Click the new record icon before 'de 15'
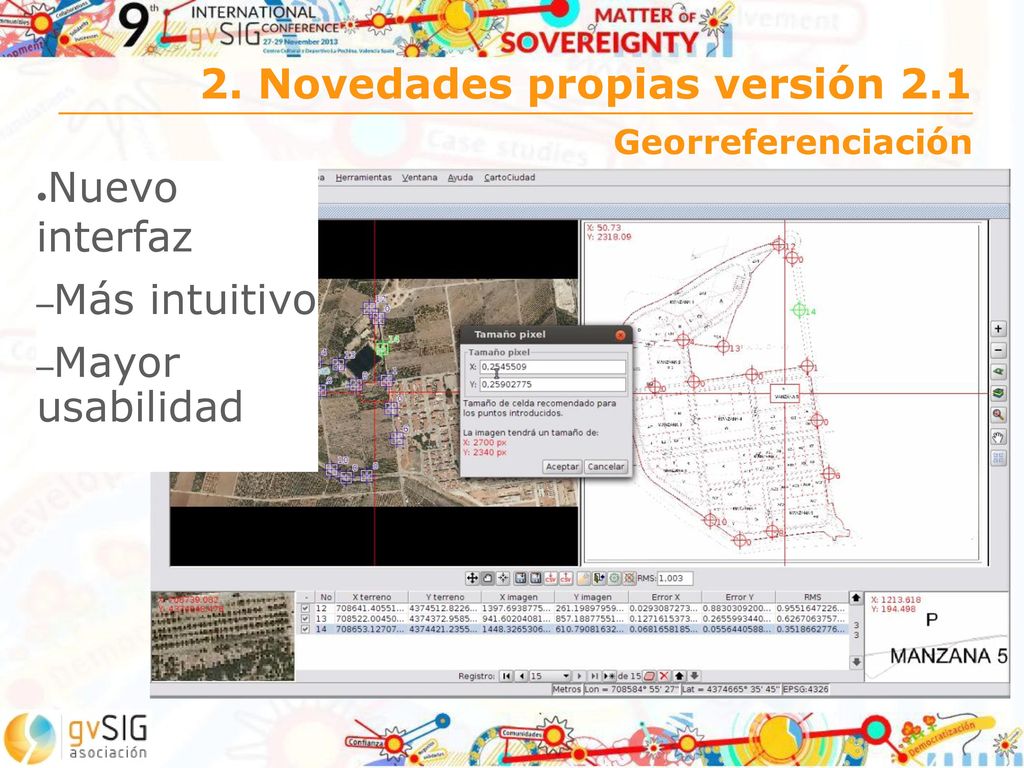 coord(609,676)
